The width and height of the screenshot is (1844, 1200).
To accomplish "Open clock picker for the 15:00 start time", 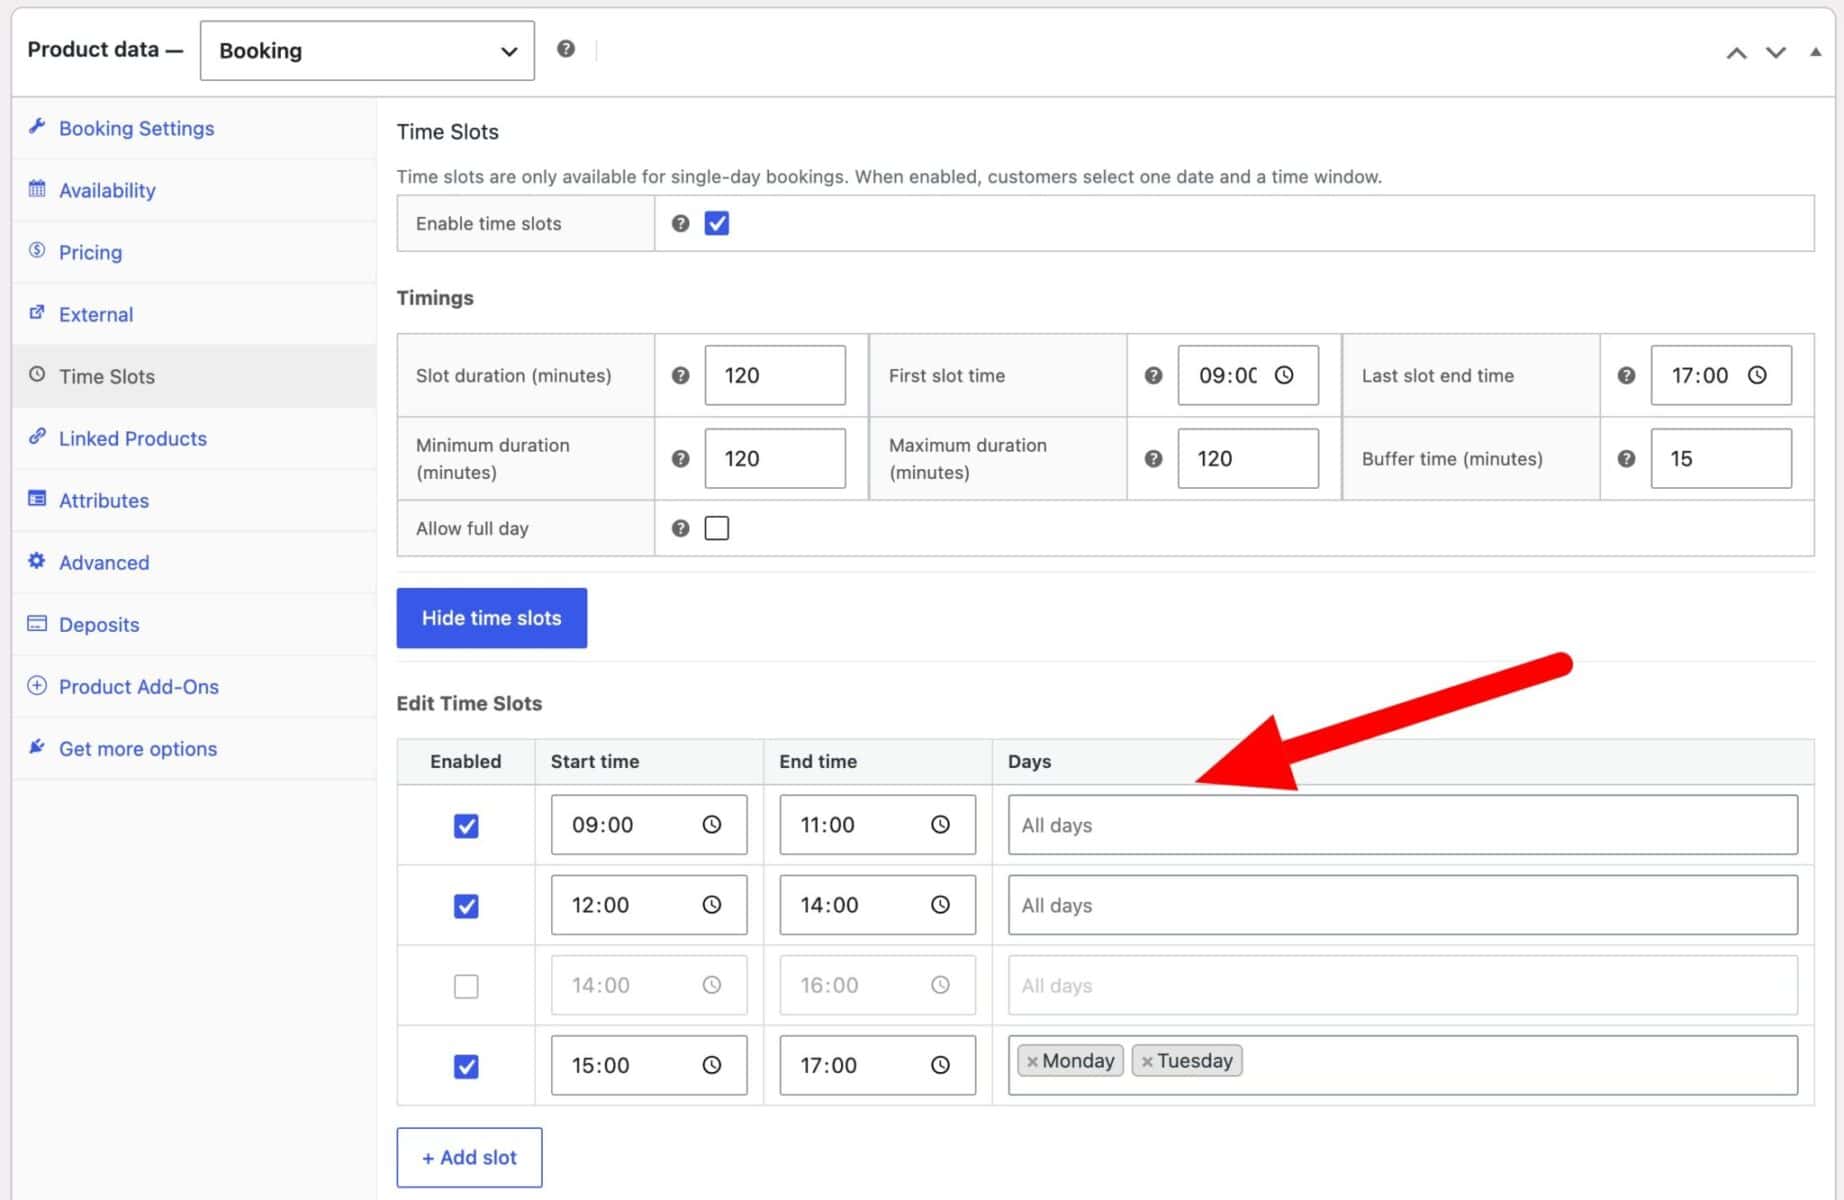I will [712, 1065].
